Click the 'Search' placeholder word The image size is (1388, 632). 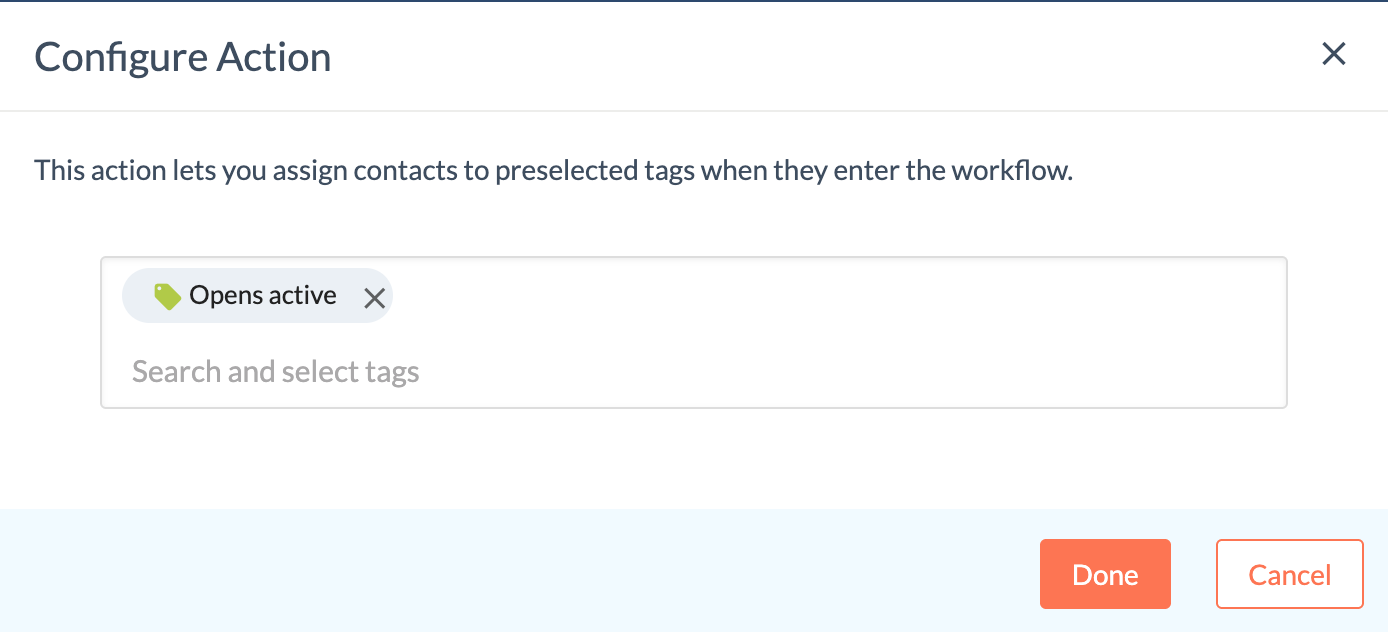tap(176, 372)
